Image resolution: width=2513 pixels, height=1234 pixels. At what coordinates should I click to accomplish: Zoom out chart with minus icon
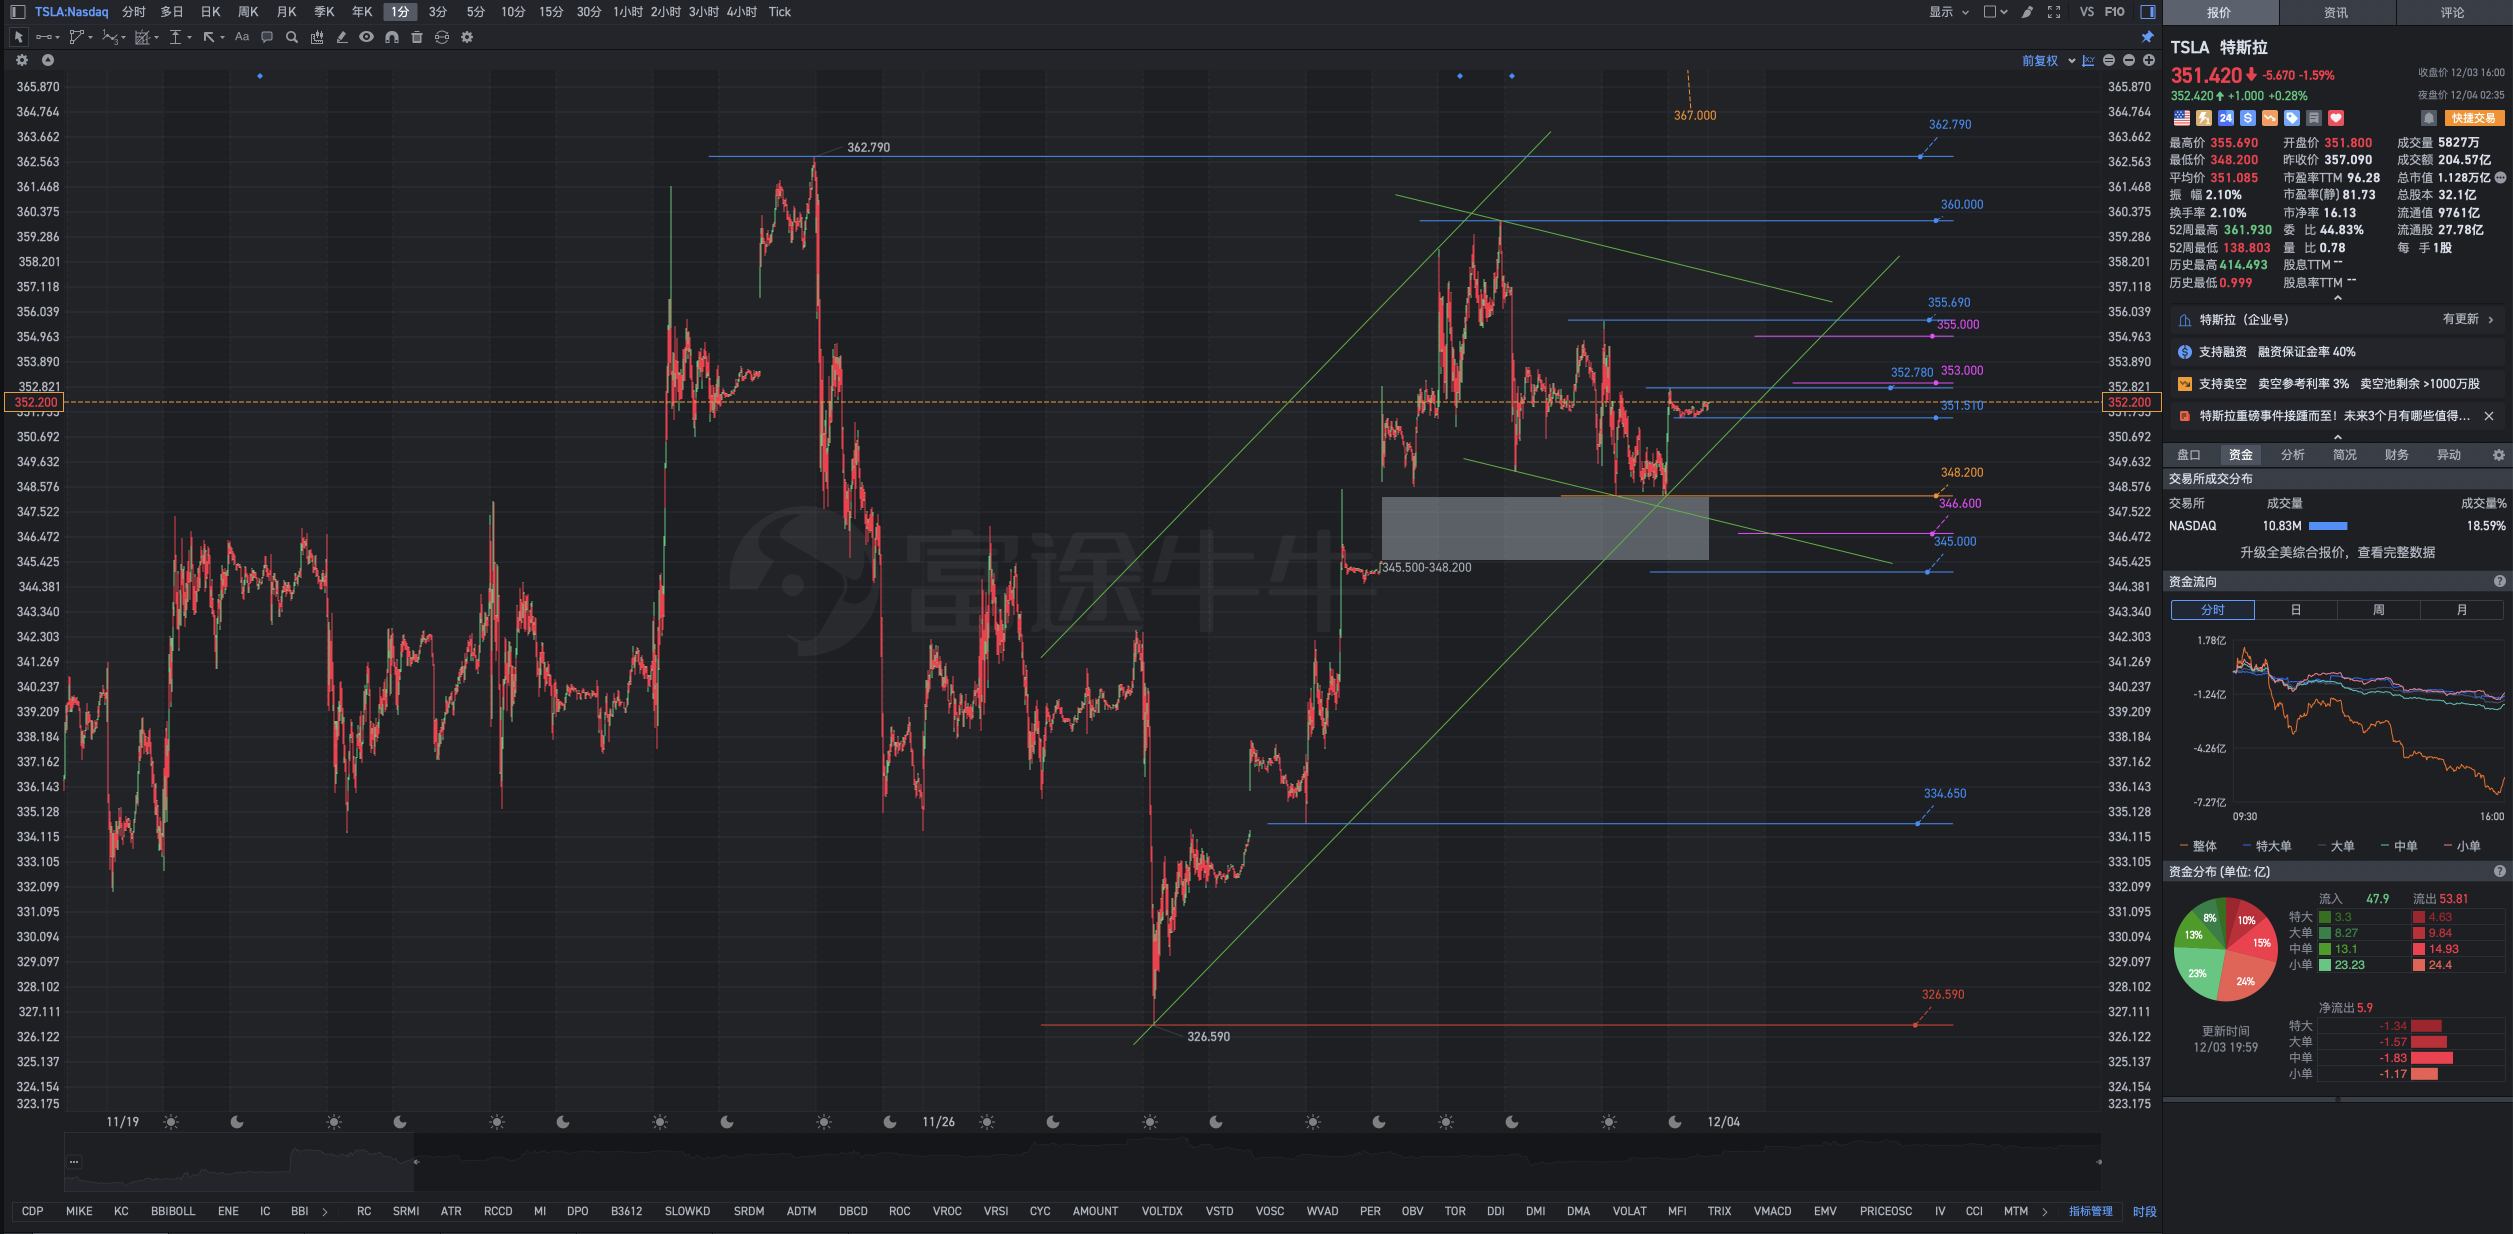(x=2129, y=61)
